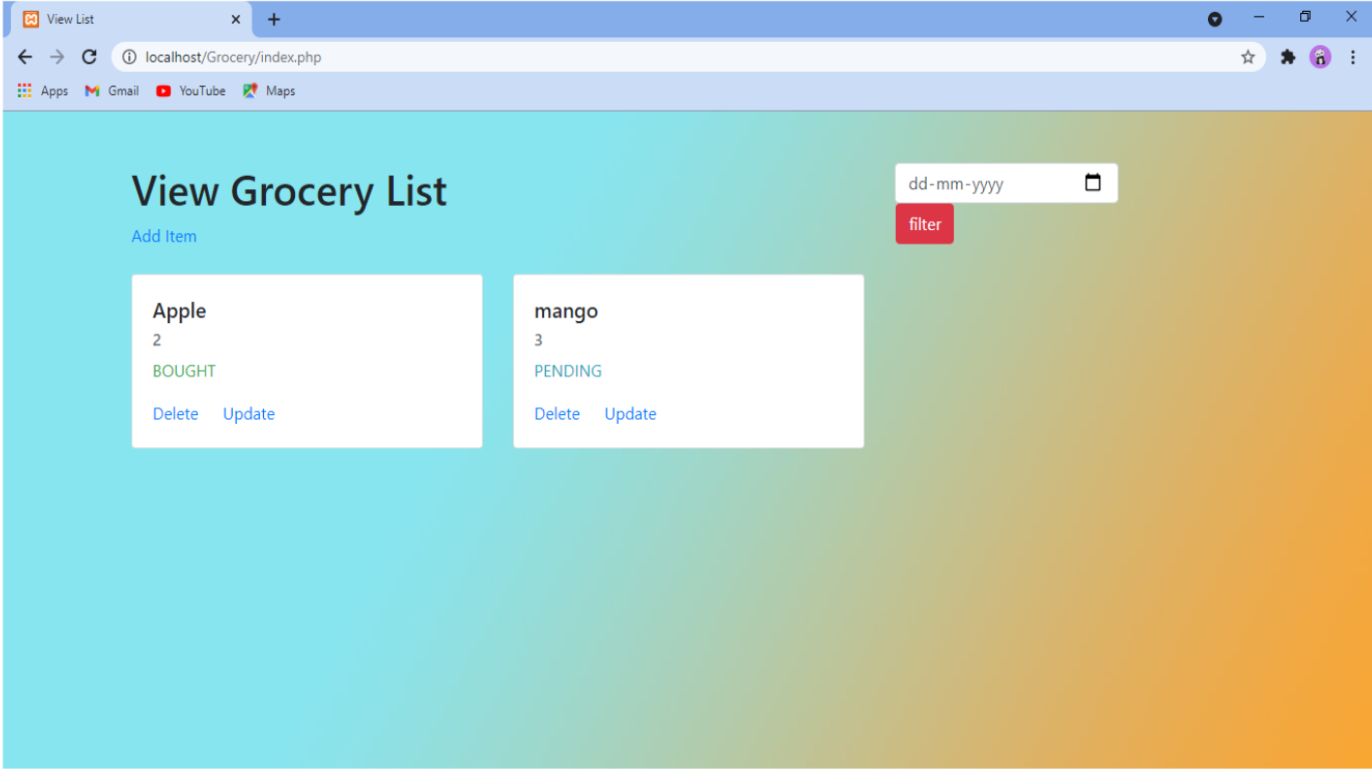Click the filter button
The image size is (1372, 770).
click(923, 223)
